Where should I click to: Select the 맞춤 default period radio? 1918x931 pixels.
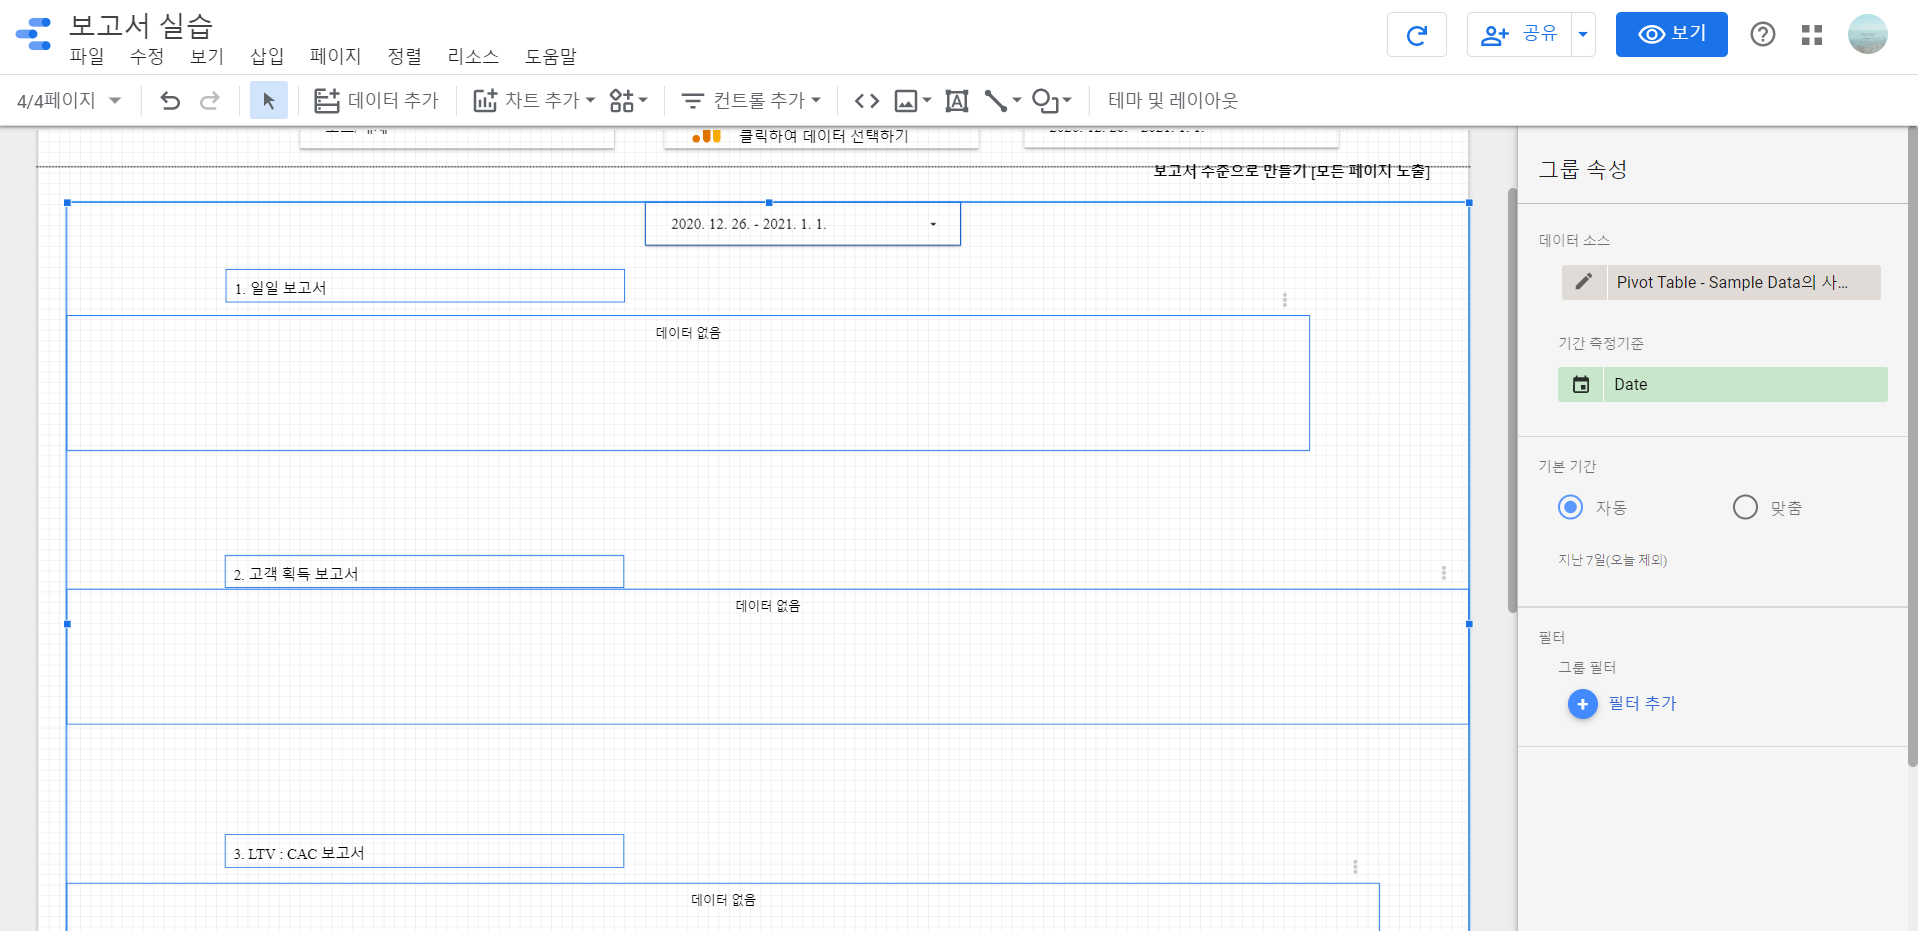click(x=1745, y=507)
